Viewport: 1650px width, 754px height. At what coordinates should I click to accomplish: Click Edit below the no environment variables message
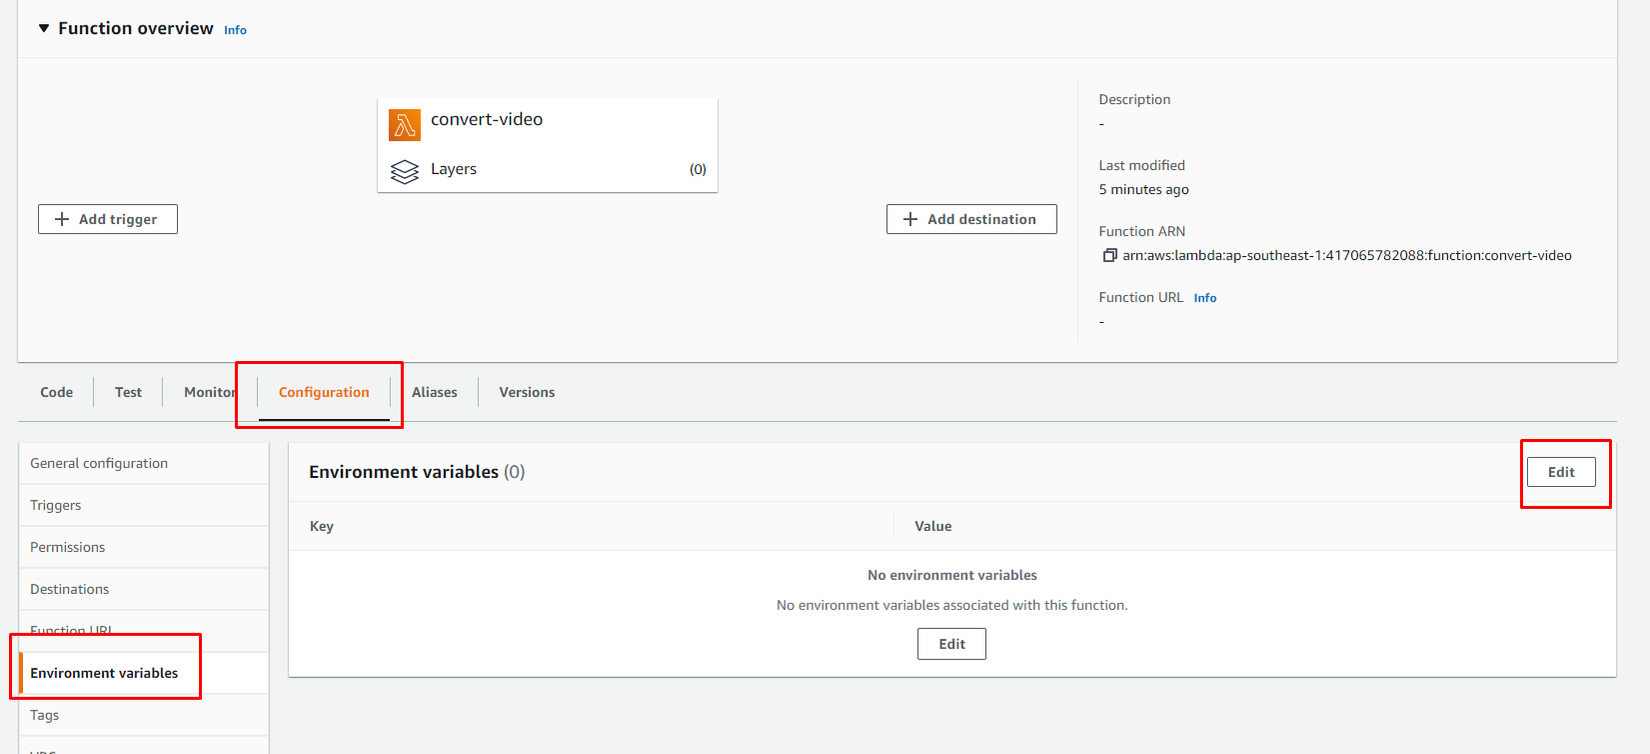pyautogui.click(x=952, y=644)
